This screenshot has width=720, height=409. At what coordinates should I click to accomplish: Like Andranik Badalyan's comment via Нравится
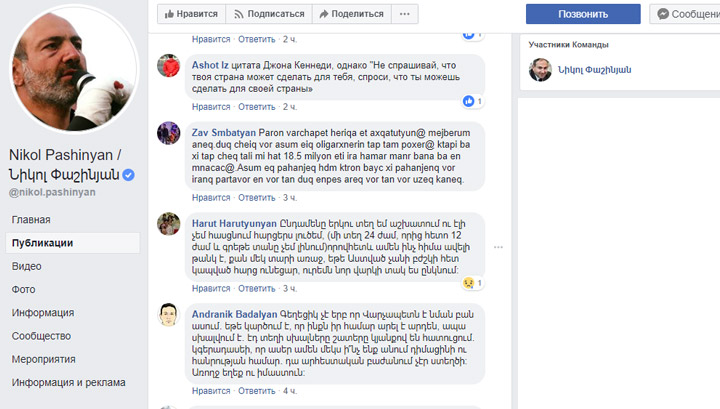(x=211, y=391)
